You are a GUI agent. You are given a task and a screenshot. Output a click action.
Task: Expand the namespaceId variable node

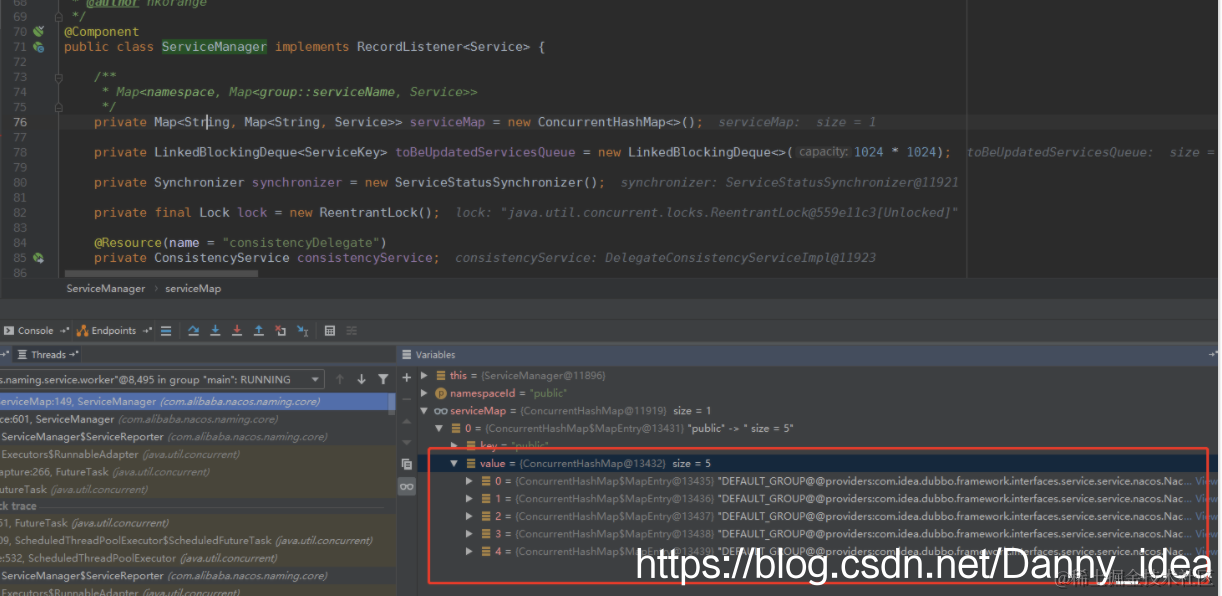coord(424,393)
